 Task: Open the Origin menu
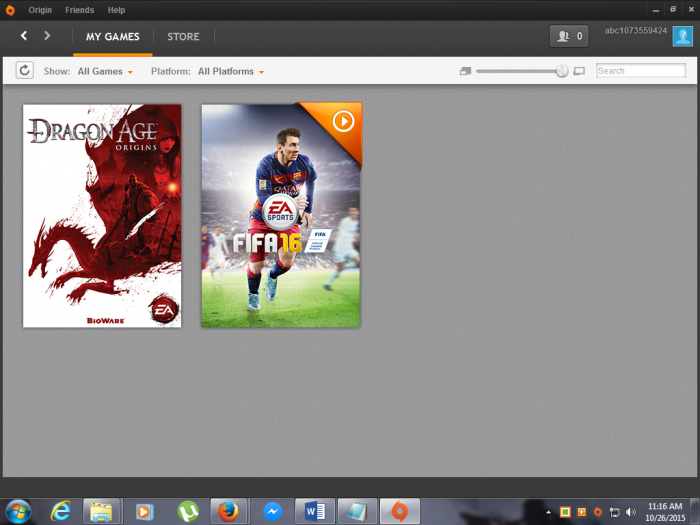pos(40,10)
